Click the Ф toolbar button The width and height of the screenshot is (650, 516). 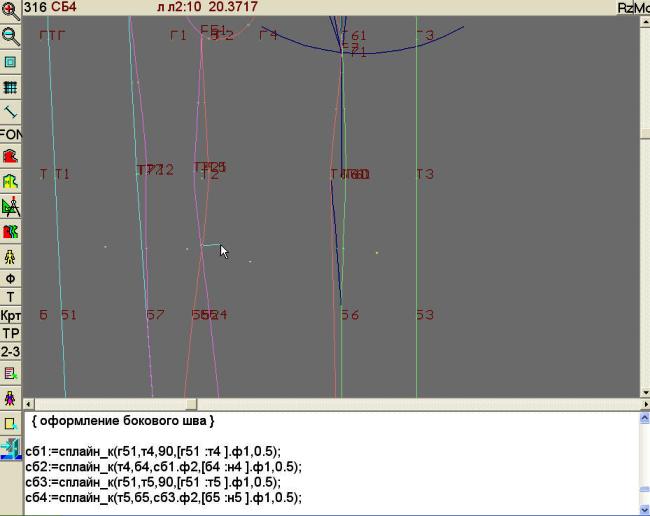pos(10,279)
